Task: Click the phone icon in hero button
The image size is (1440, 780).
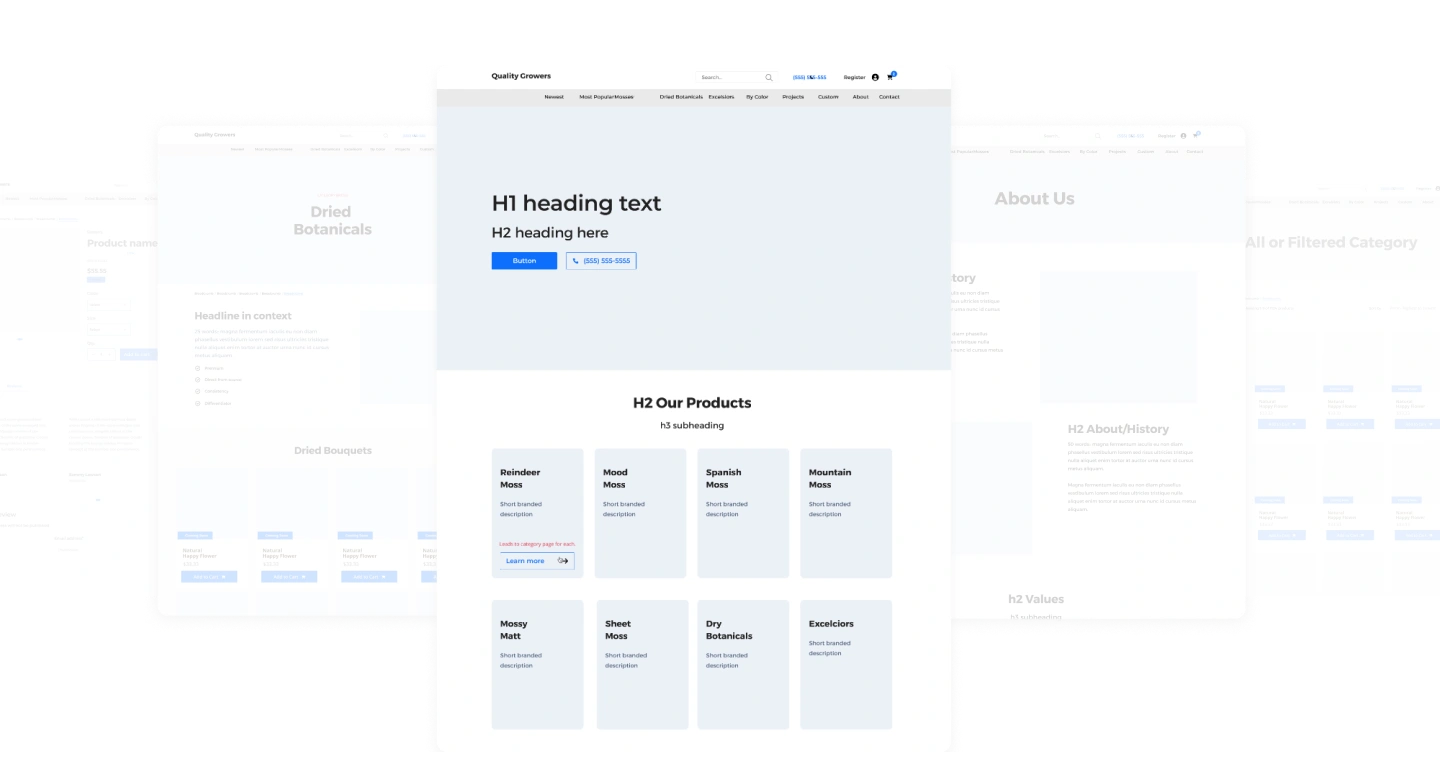Action: click(x=575, y=261)
